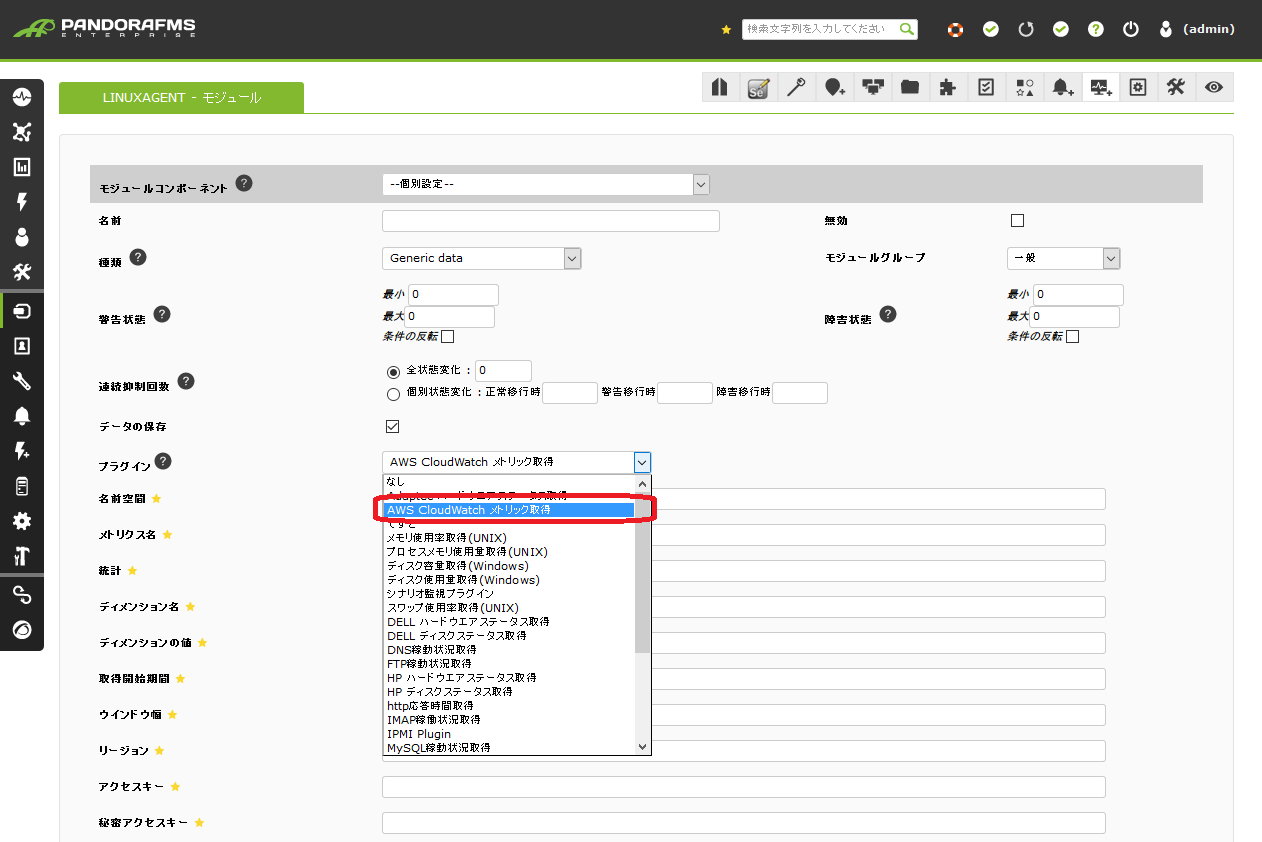
Task: Open the alerts bell icon in left sidebar
Action: point(21,416)
